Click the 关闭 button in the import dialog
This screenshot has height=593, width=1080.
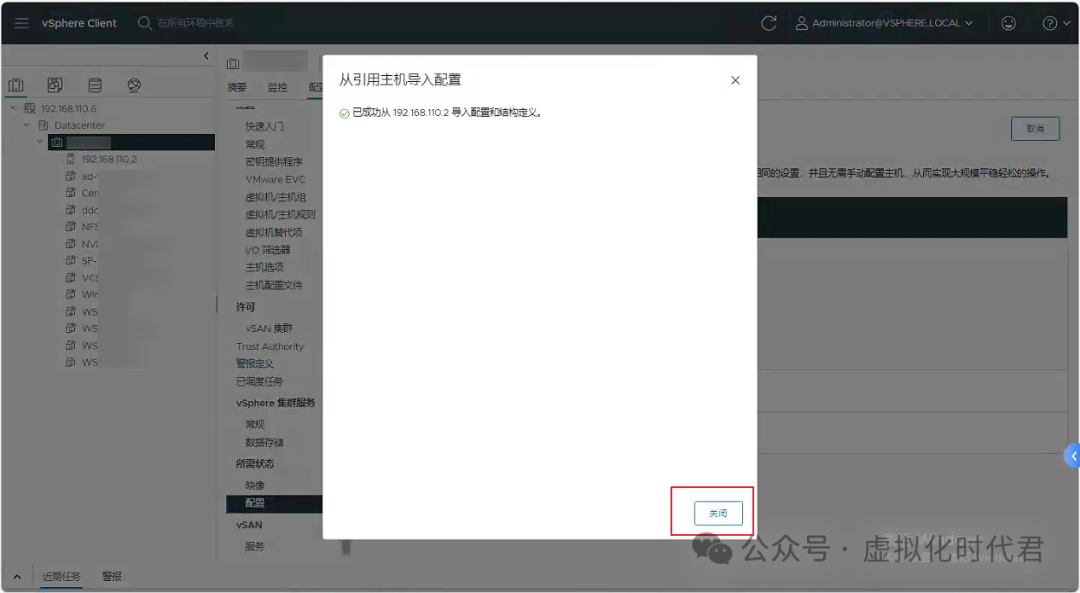click(717, 512)
